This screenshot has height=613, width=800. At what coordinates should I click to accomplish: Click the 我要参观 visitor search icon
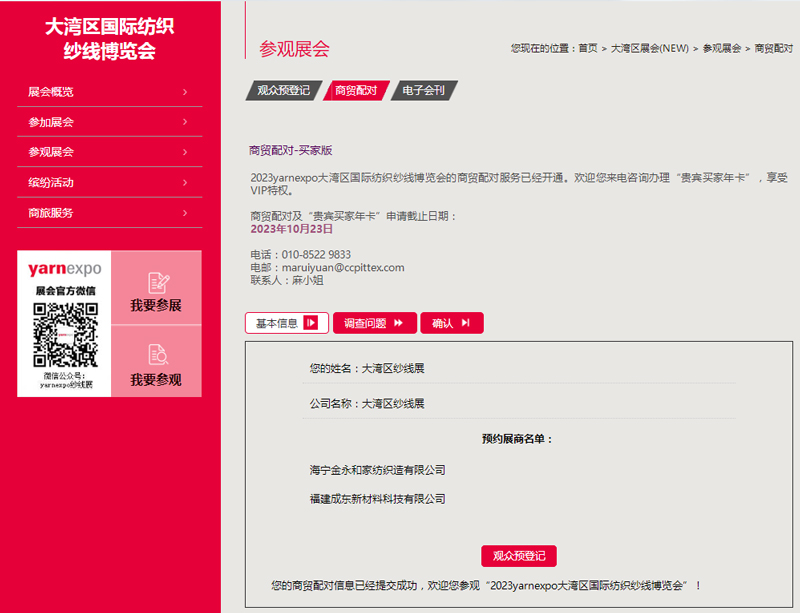[156, 354]
